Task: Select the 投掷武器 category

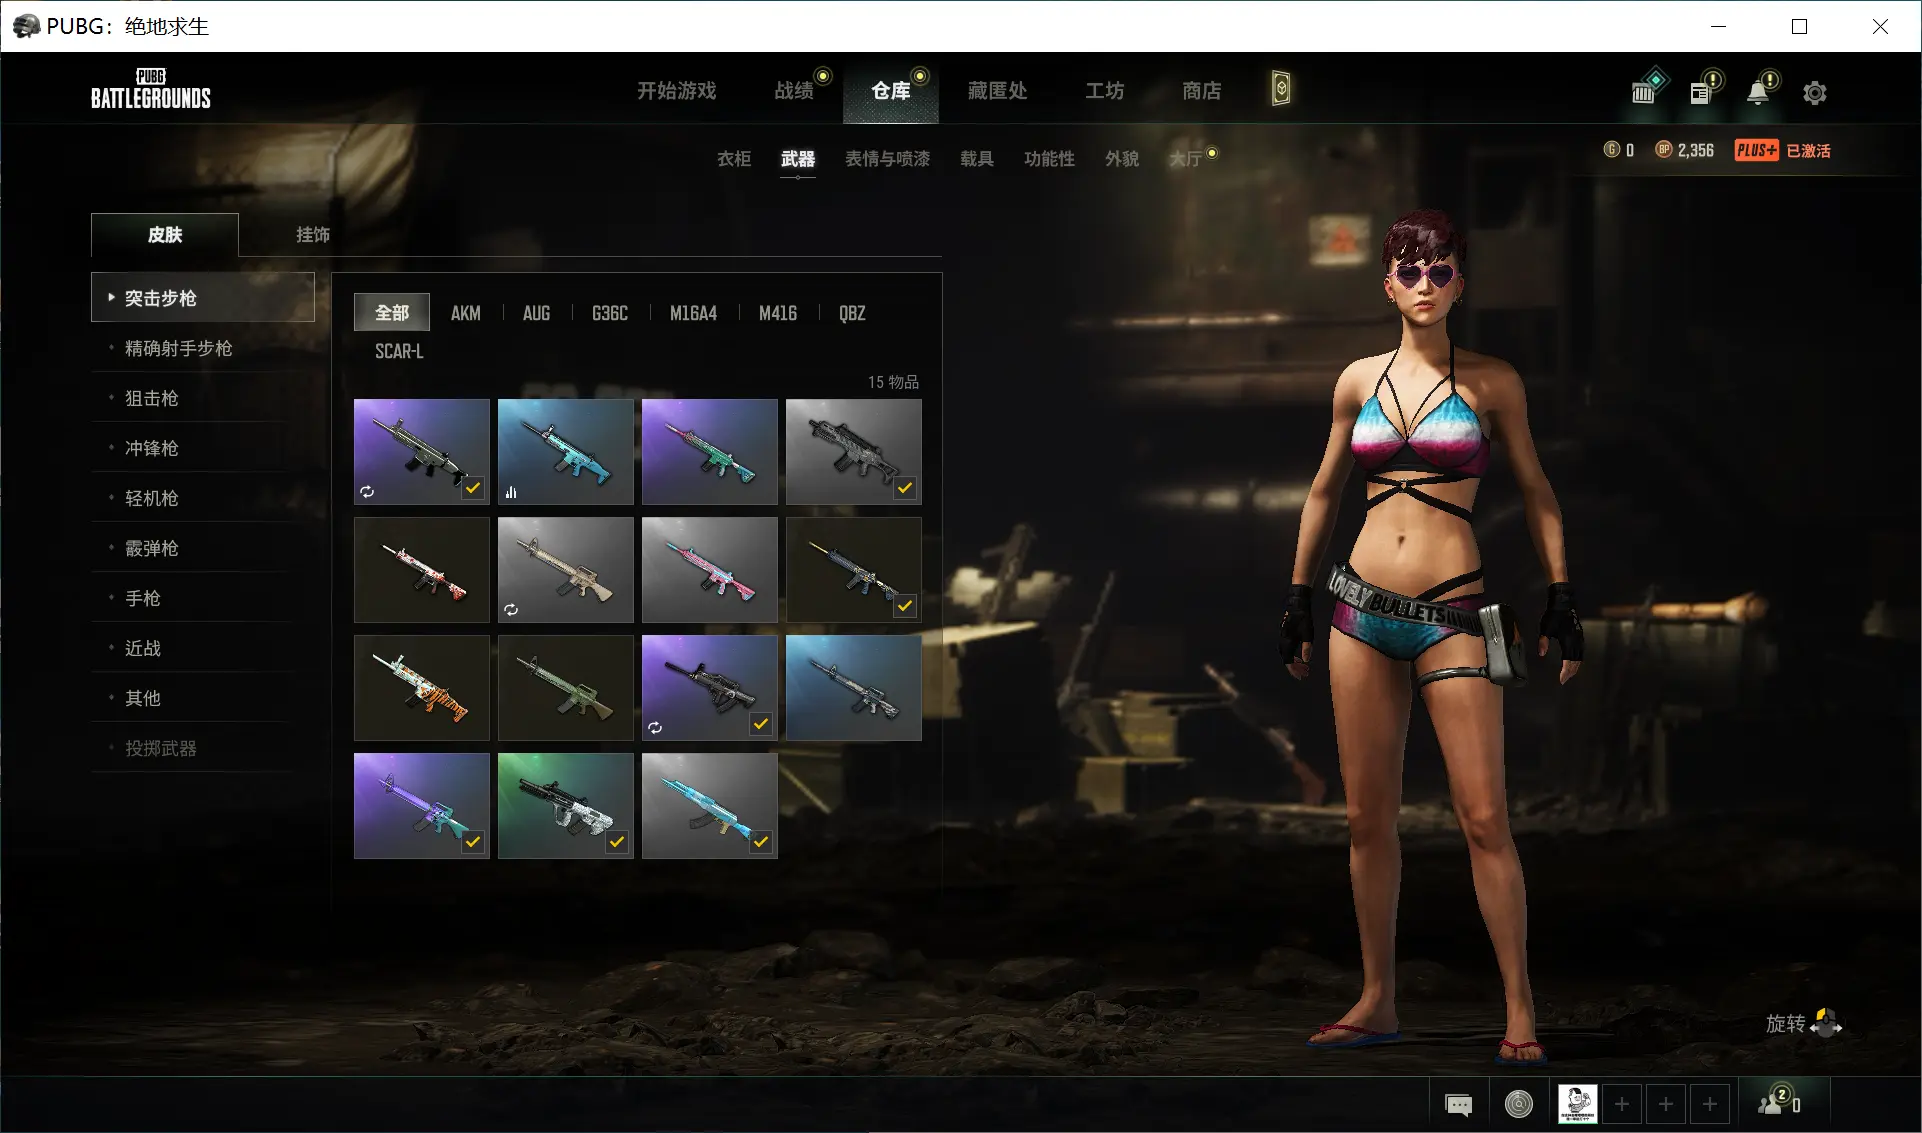Action: [203, 748]
